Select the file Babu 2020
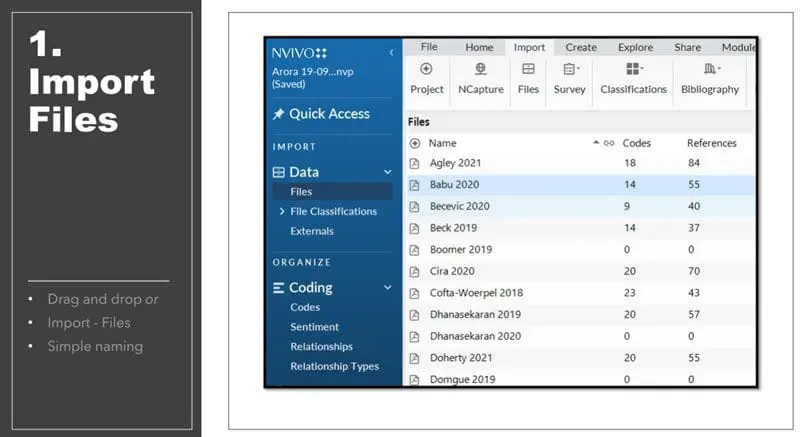This screenshot has height=437, width=800. click(x=454, y=185)
